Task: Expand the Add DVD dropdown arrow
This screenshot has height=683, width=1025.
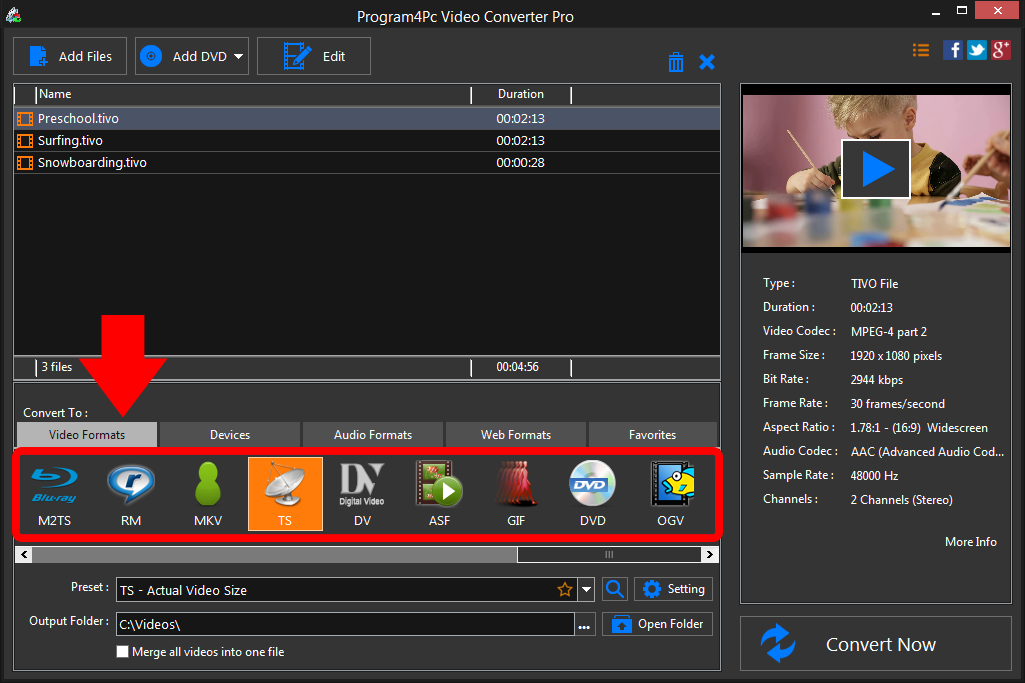Action: [239, 57]
